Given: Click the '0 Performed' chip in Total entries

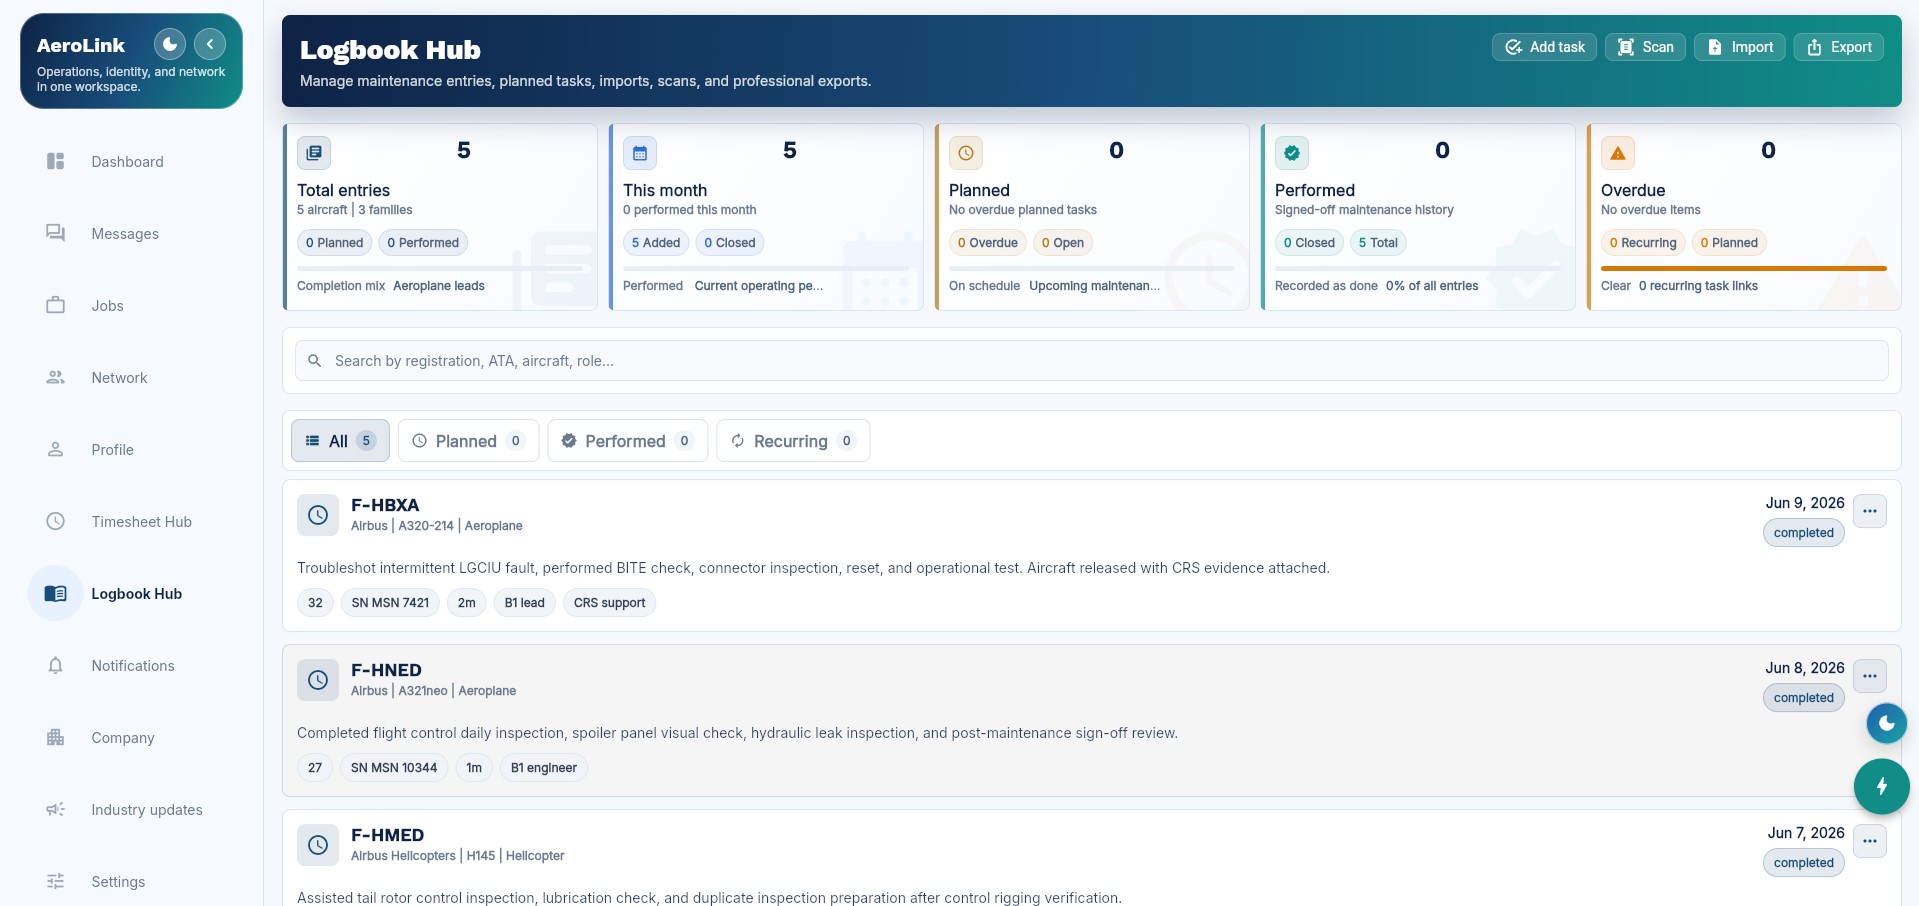Looking at the screenshot, I should click(423, 243).
